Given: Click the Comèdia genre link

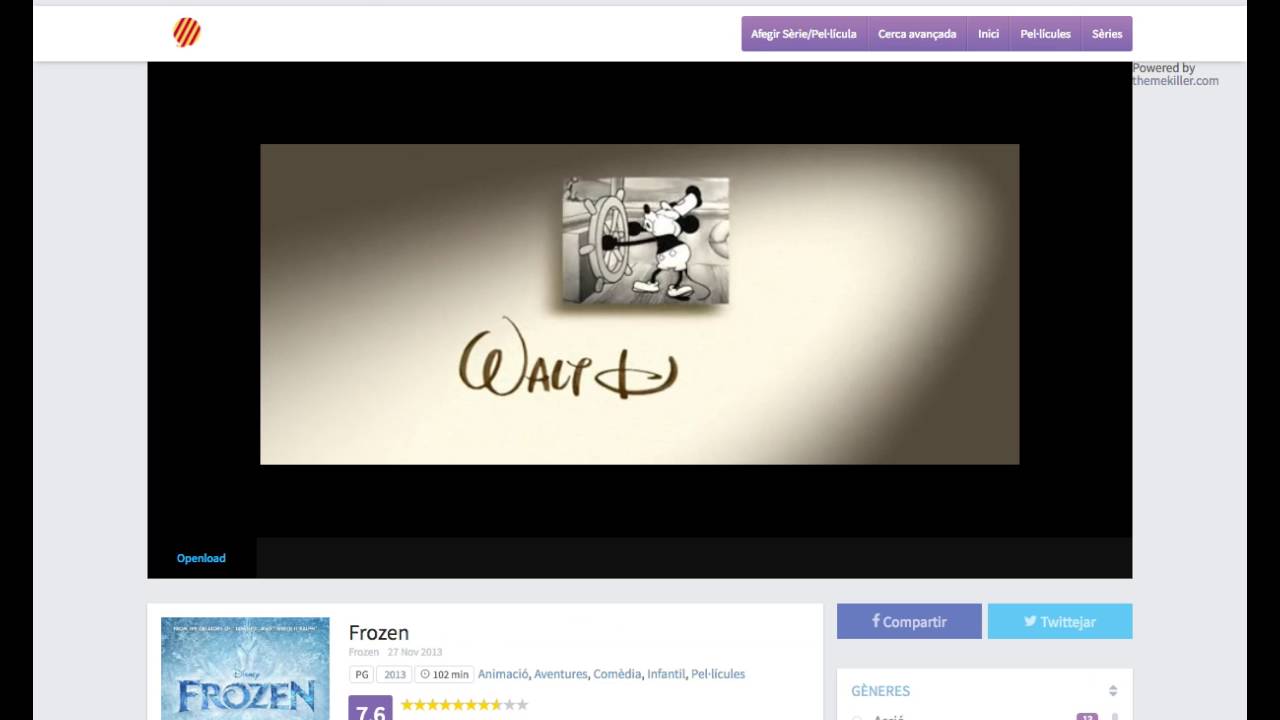Looking at the screenshot, I should pyautogui.click(x=617, y=674).
